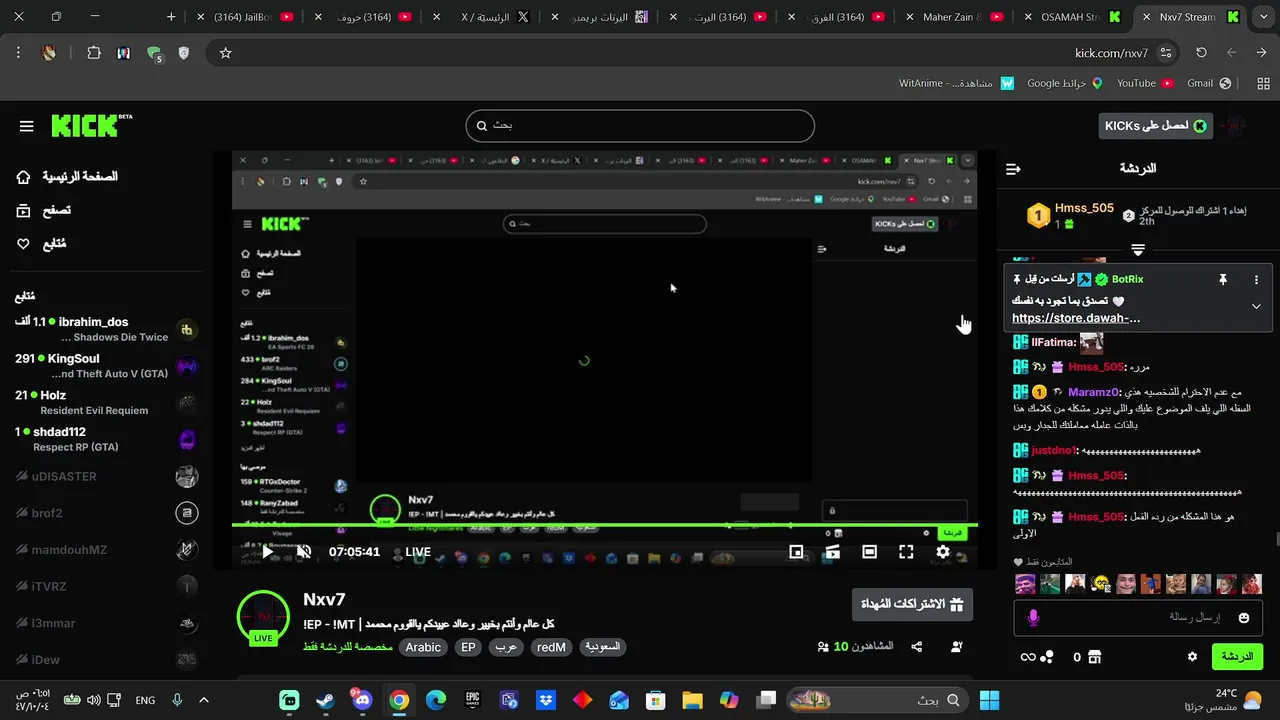Screen dimensions: 1280x720
Task: Play the Nxv7 stream
Action: (267, 552)
